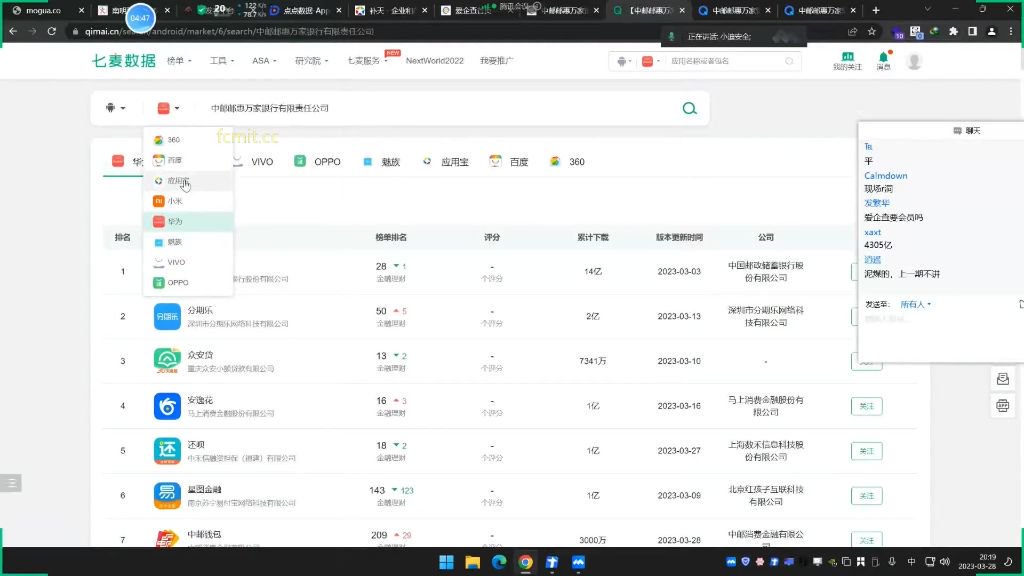Expand the 研究院 menu dropdown
The height and width of the screenshot is (576, 1024).
tap(311, 61)
